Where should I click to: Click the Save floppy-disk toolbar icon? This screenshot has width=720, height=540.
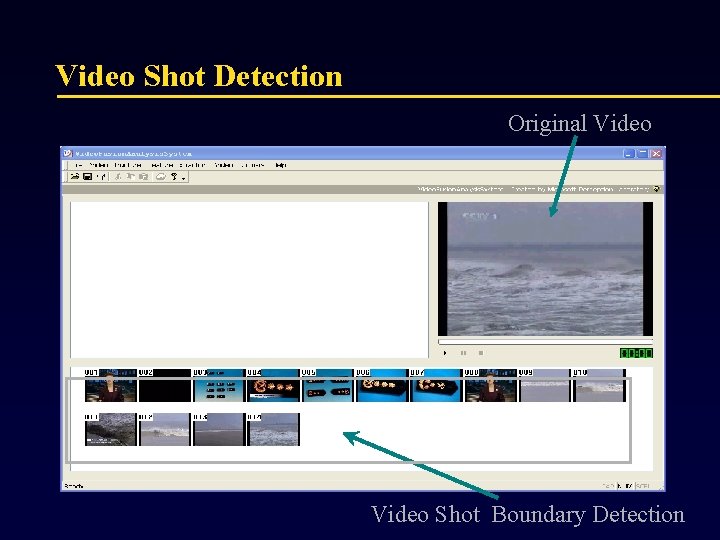tap(87, 176)
